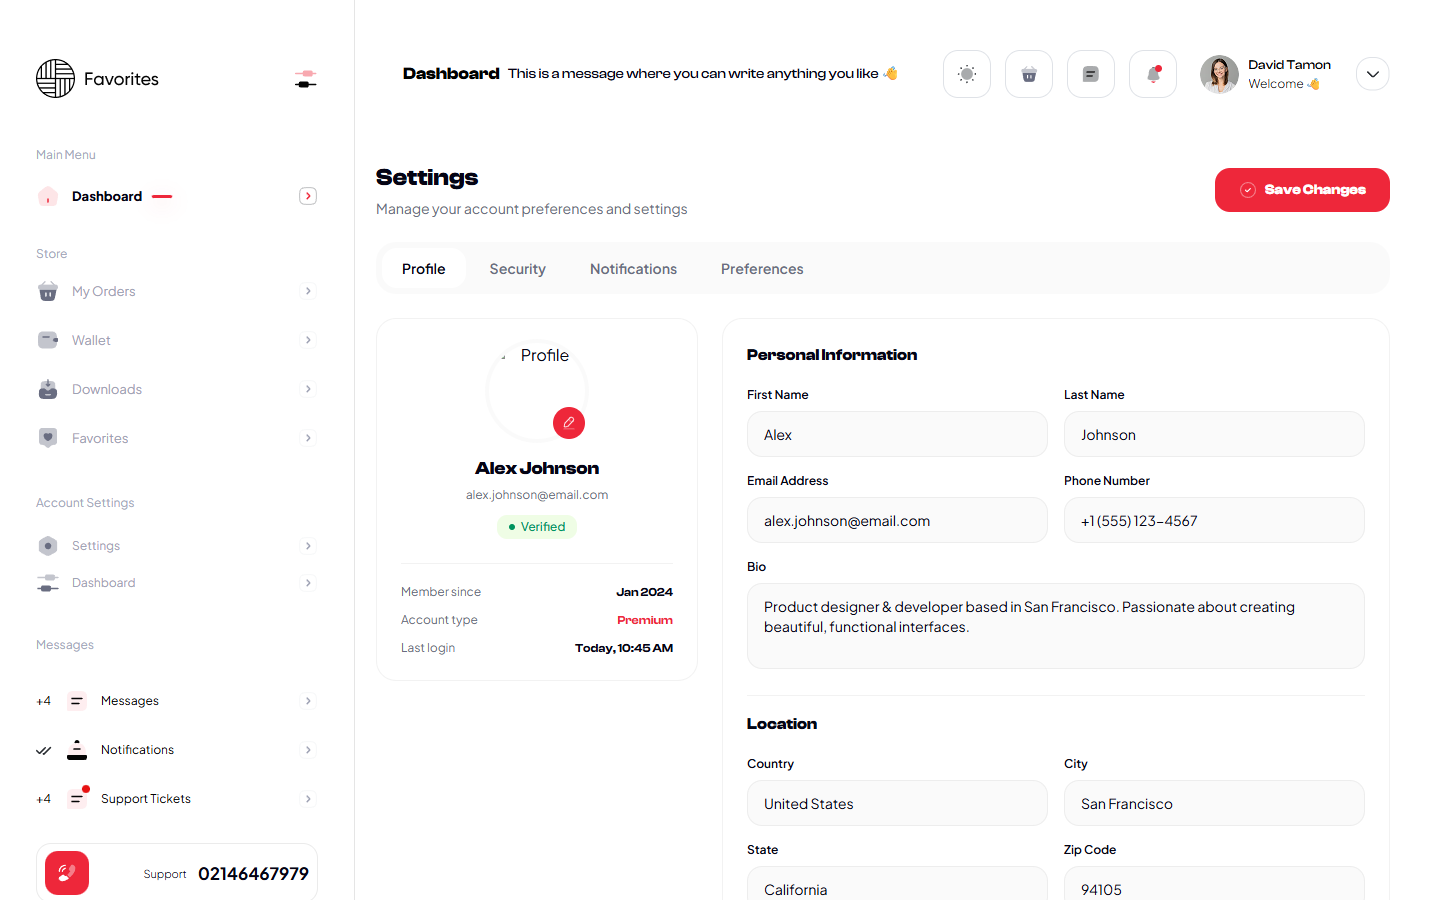Click the red edit profile picture button
This screenshot has height=900, width=1440.
pos(568,423)
